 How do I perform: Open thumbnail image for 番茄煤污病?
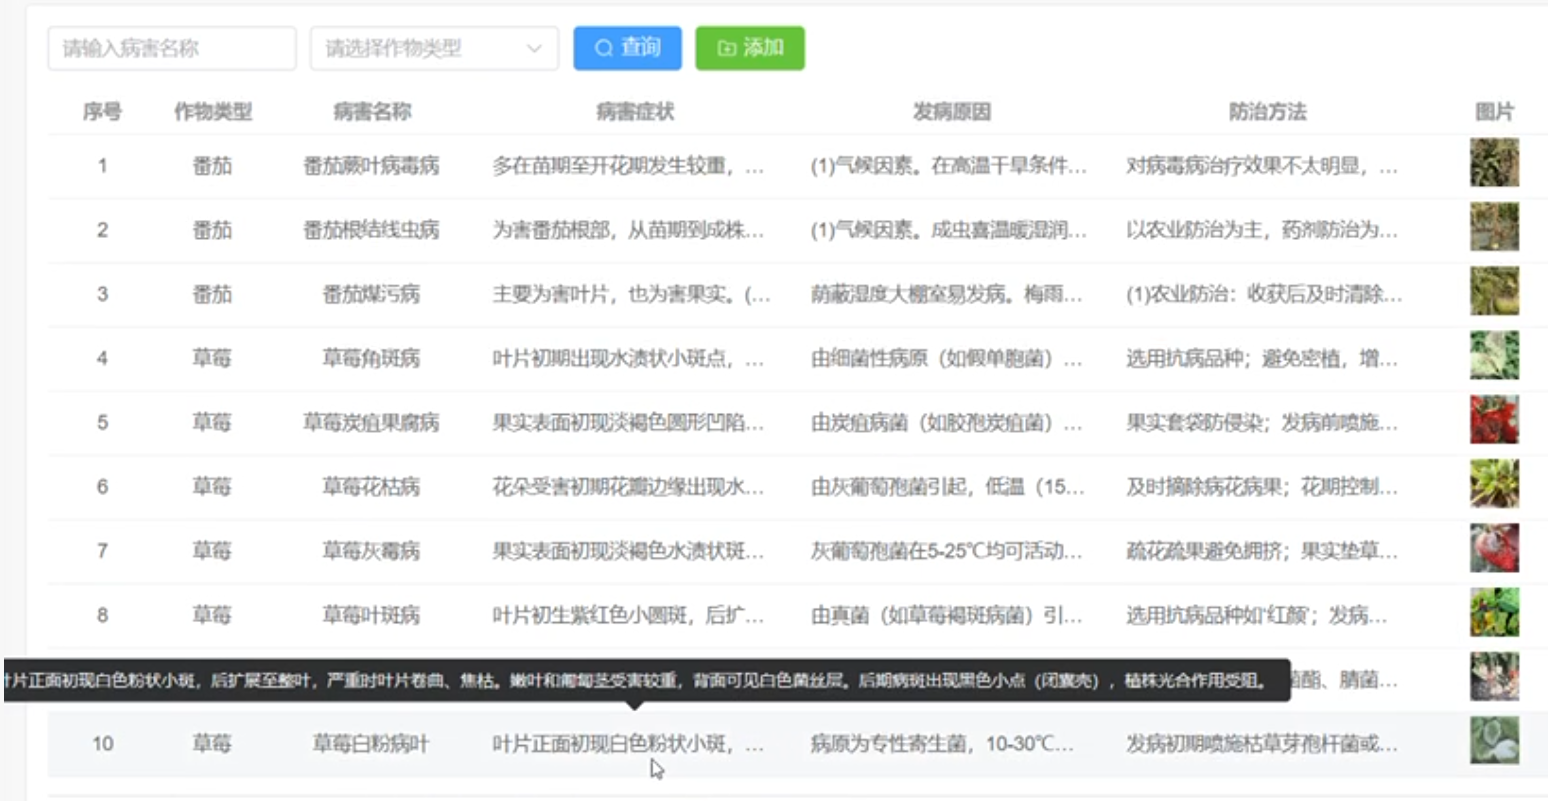coord(1494,291)
